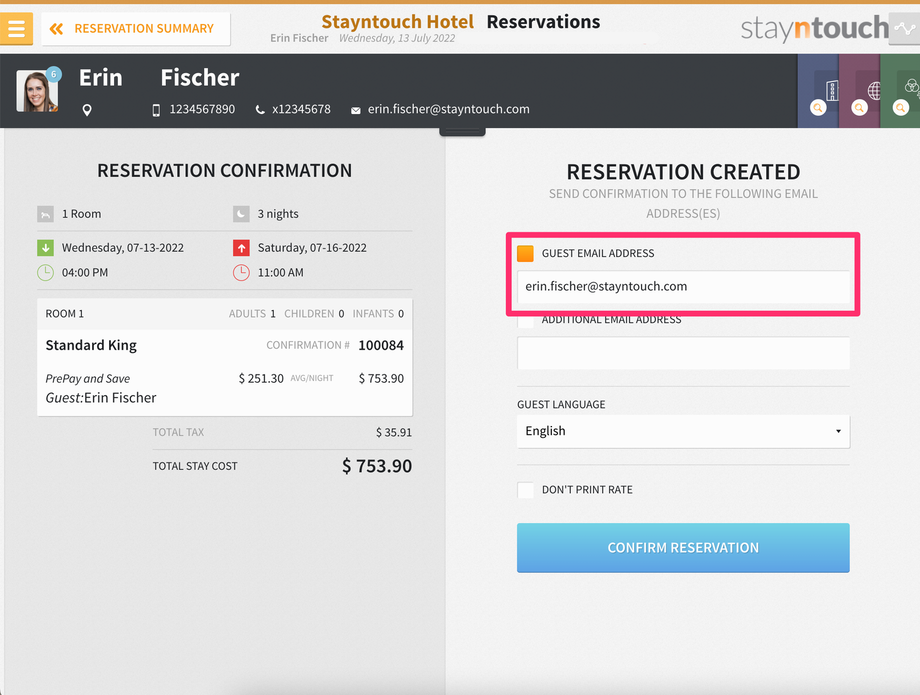The height and width of the screenshot is (695, 920).
Task: Click the red check-out clock icon
Action: [x=241, y=273]
